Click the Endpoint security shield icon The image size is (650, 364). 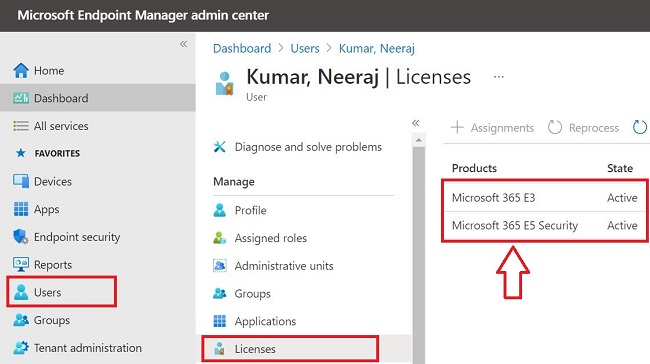click(21, 237)
